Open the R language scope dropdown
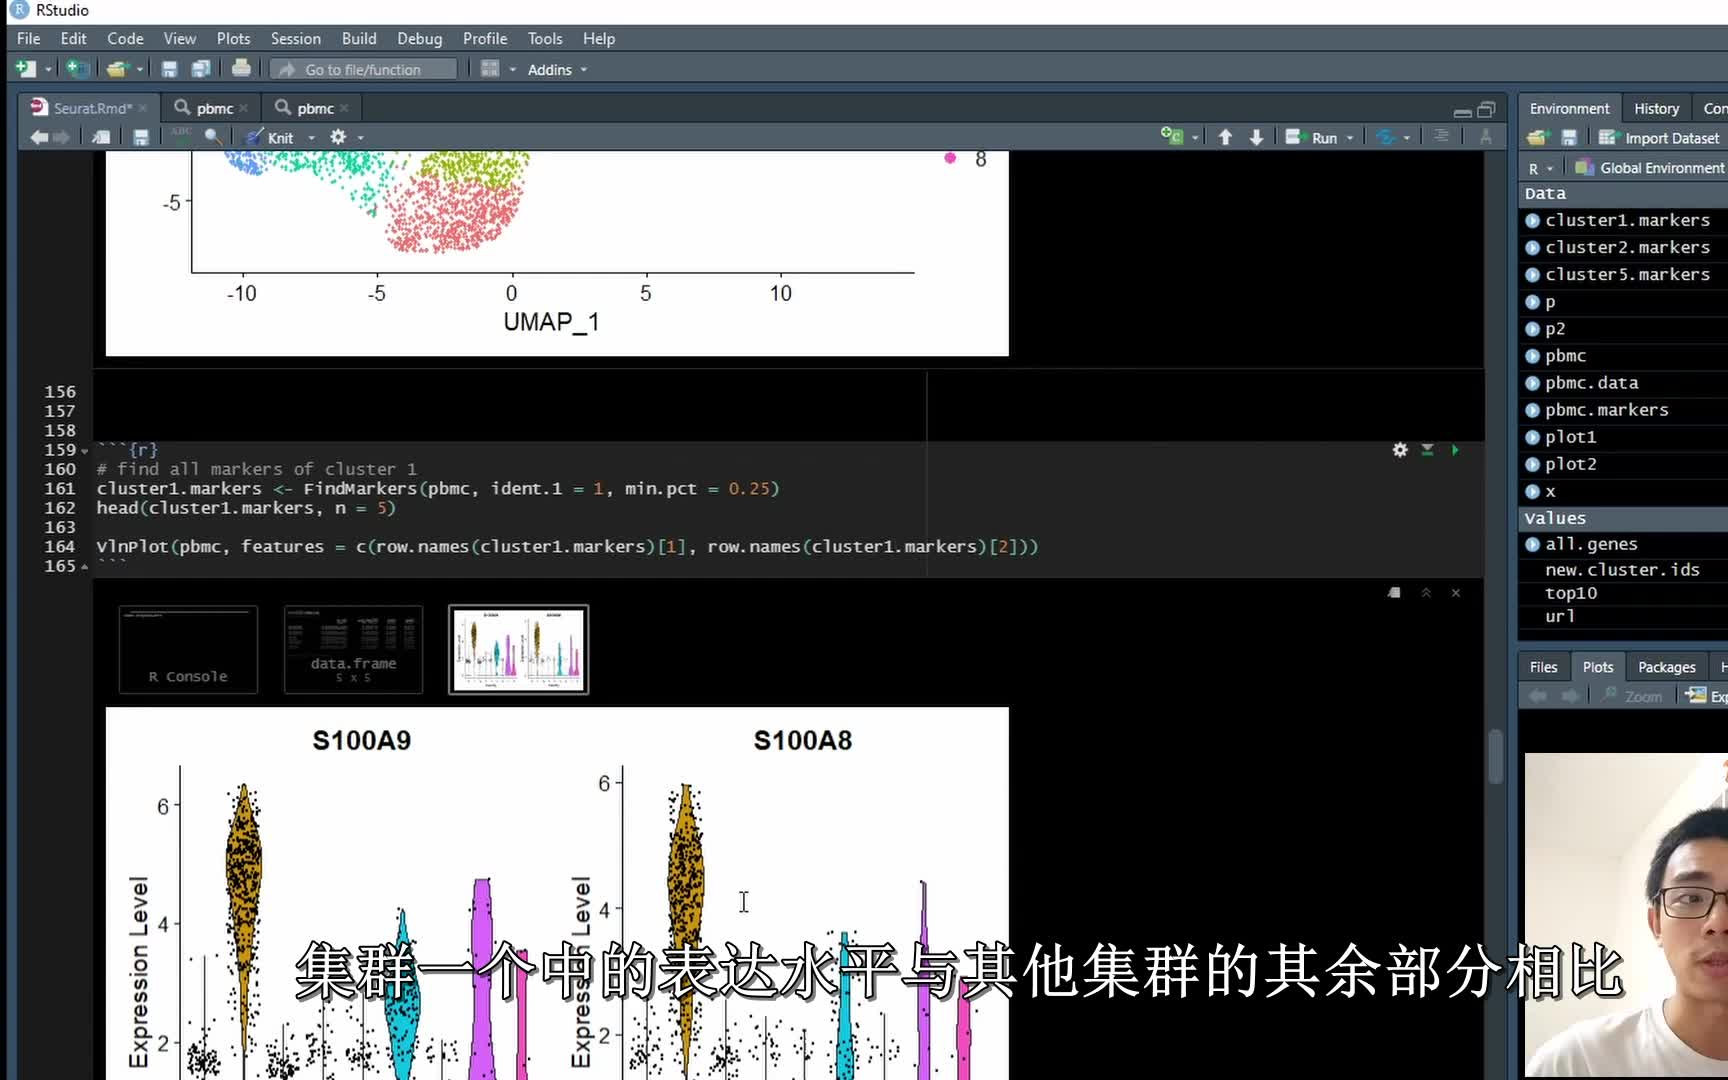The width and height of the screenshot is (1728, 1080). click(1541, 168)
